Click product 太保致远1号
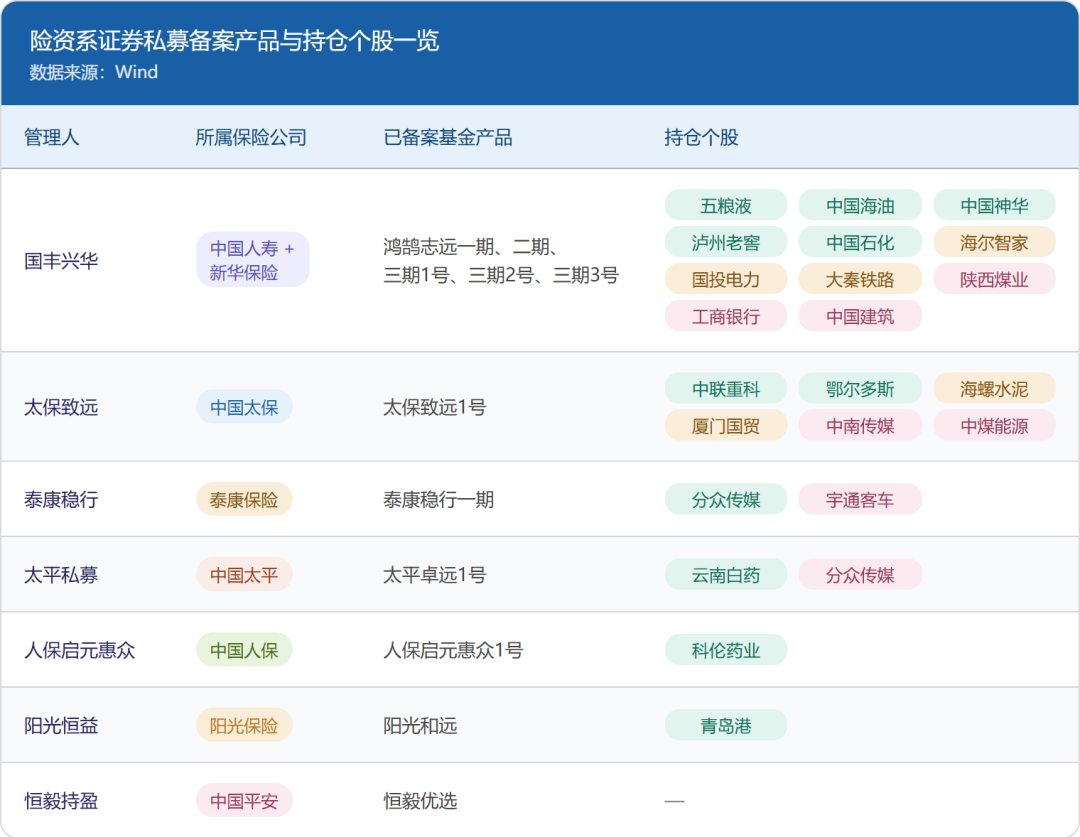Image resolution: width=1080 pixels, height=837 pixels. (x=435, y=407)
